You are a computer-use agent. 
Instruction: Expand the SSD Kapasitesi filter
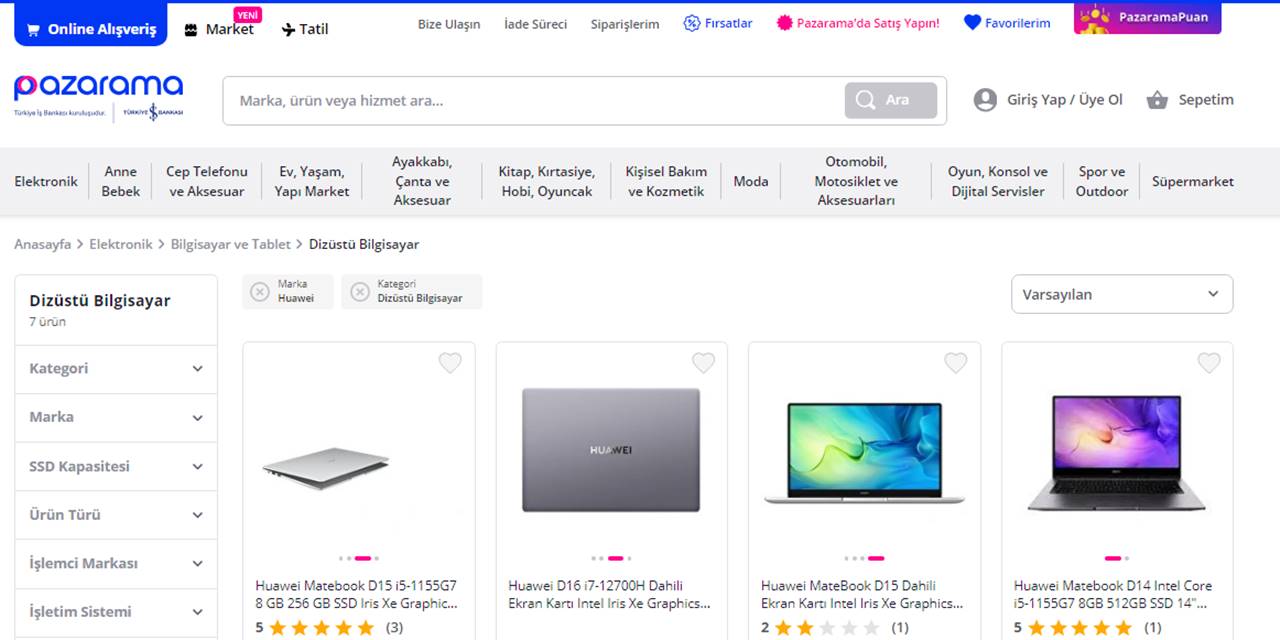coord(116,466)
